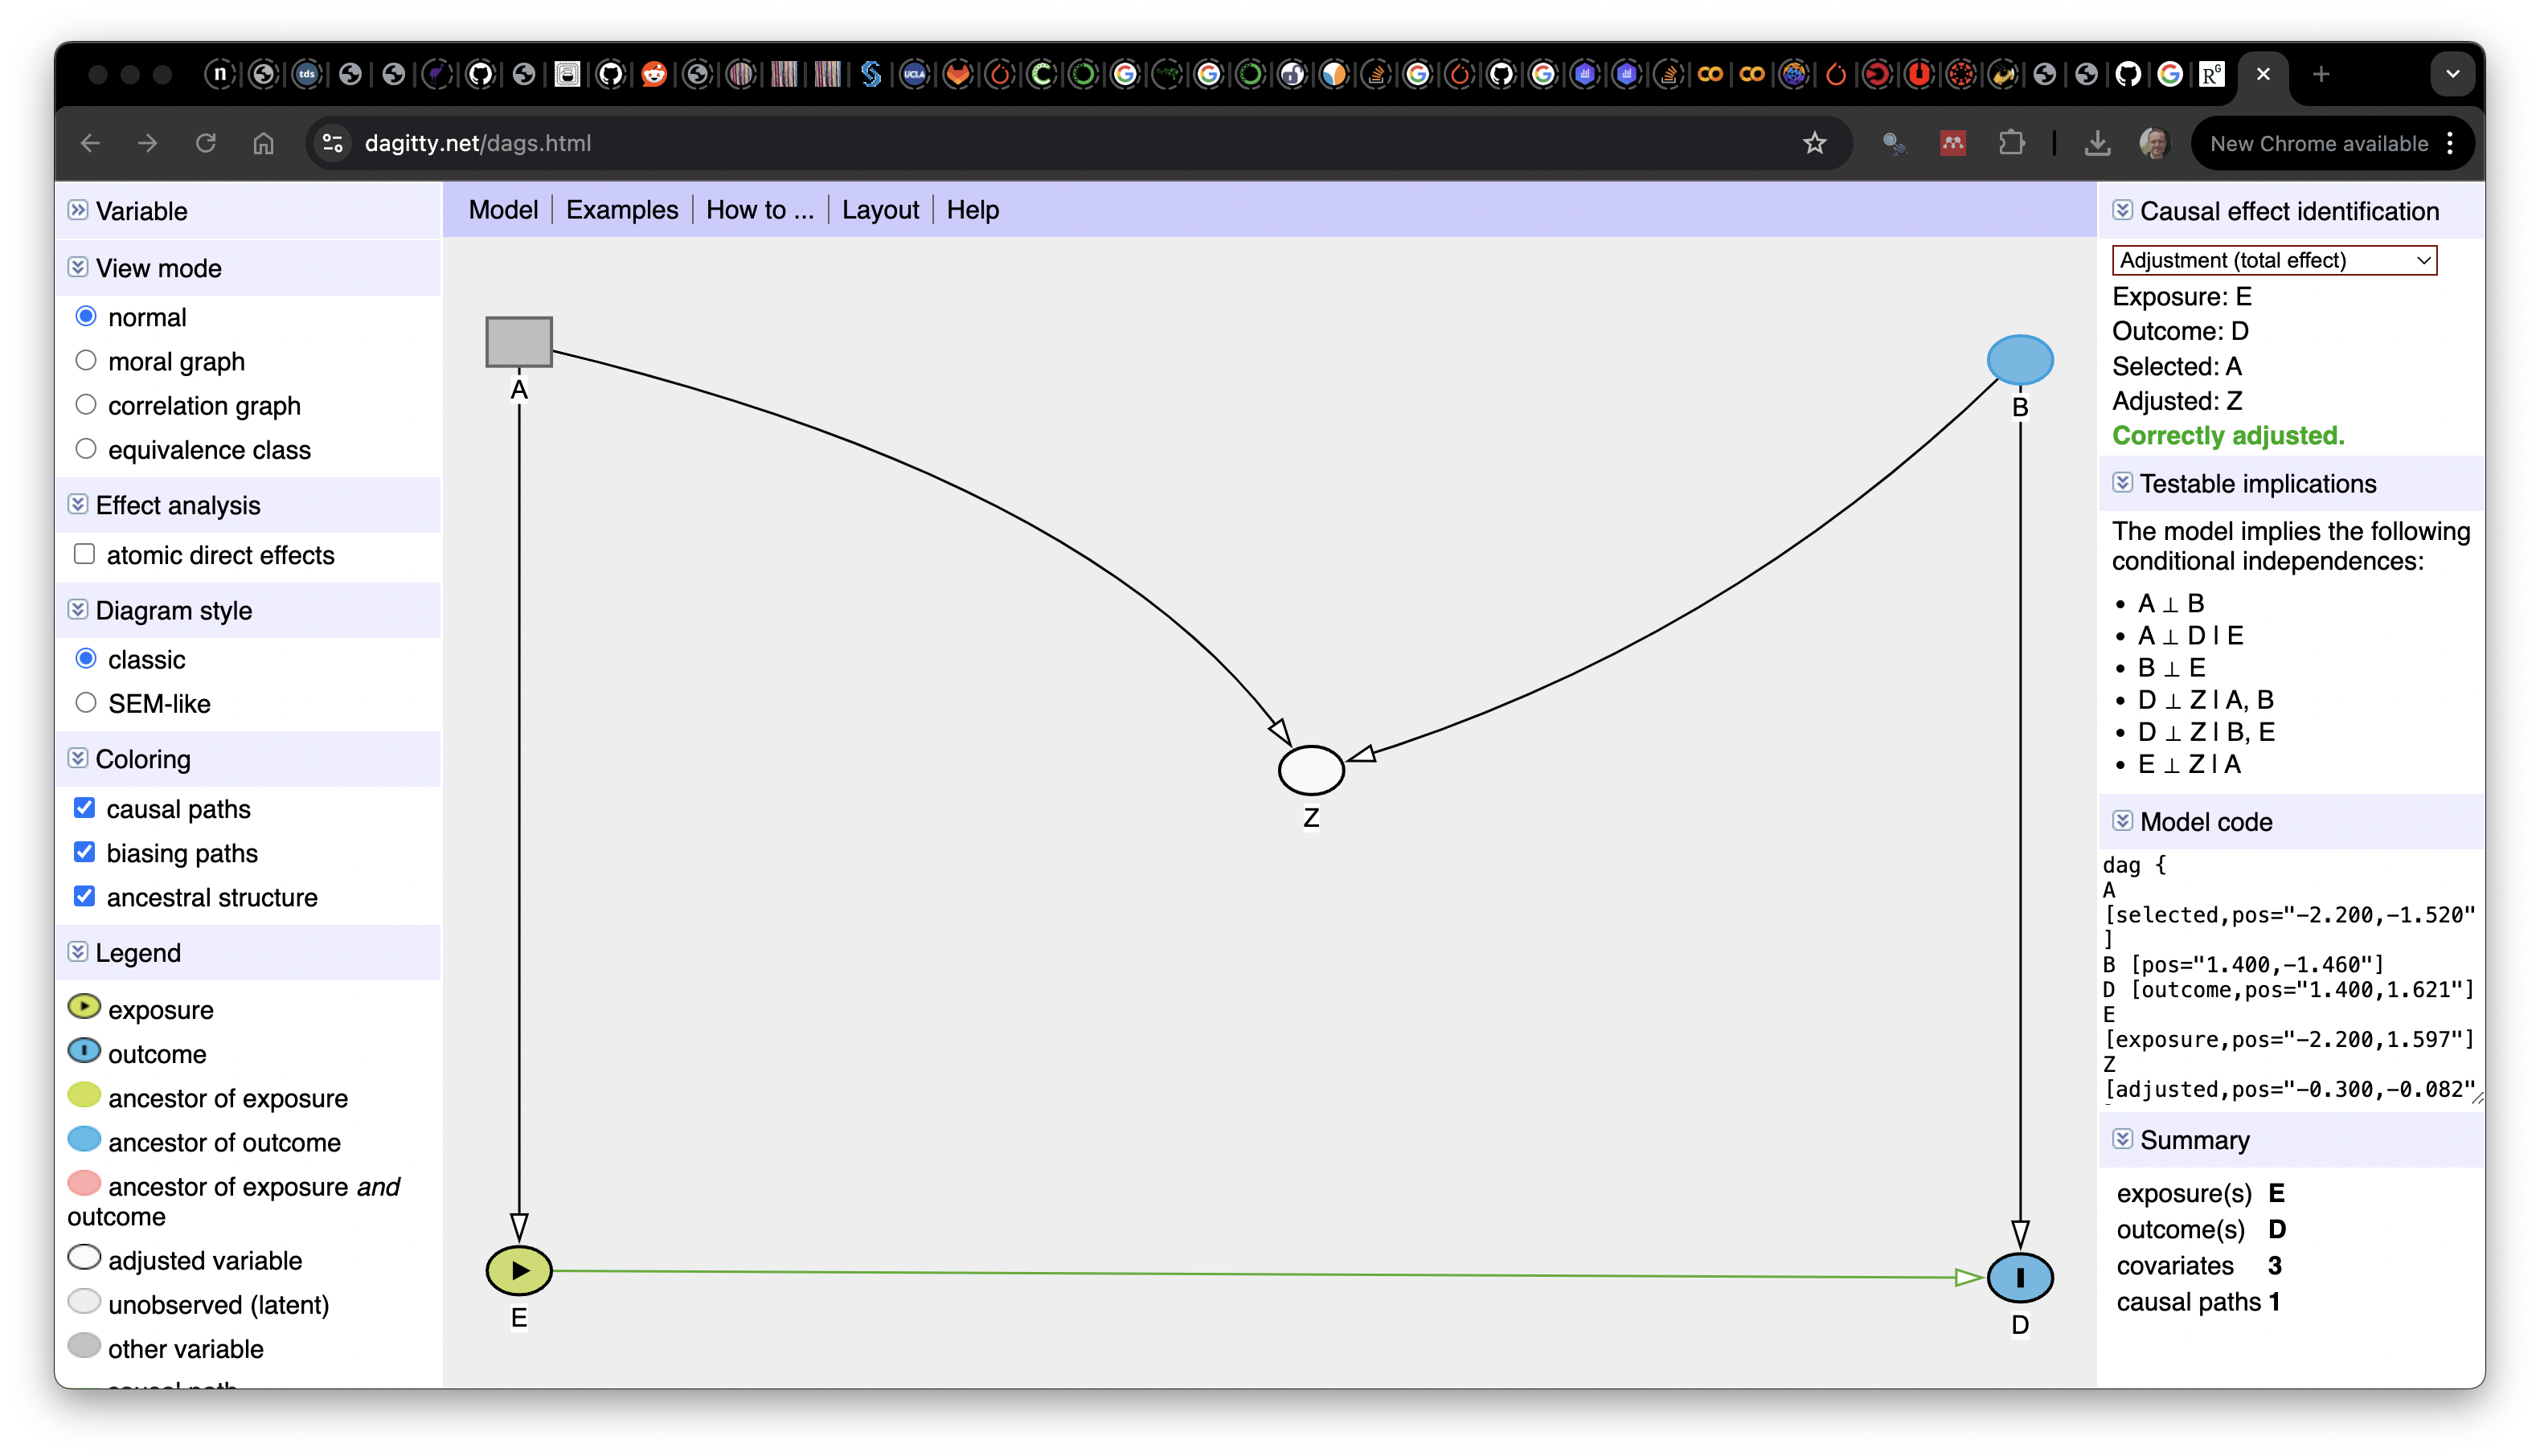Uncheck the biasing paths checkbox

point(85,852)
